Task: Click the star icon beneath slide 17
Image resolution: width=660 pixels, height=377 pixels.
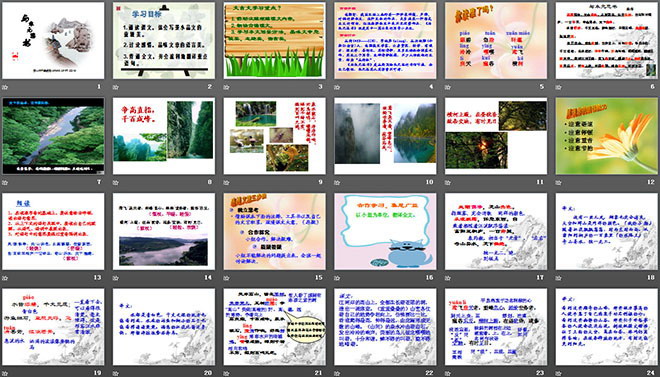Action: tap(448, 278)
